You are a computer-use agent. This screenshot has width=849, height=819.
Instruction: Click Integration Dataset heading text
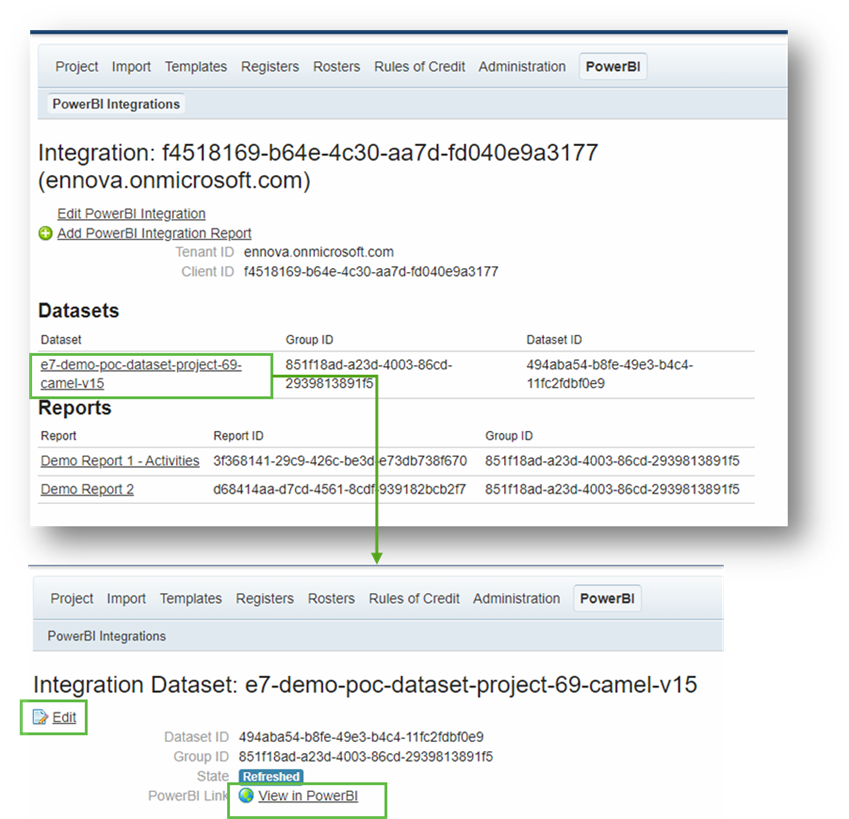(x=365, y=685)
